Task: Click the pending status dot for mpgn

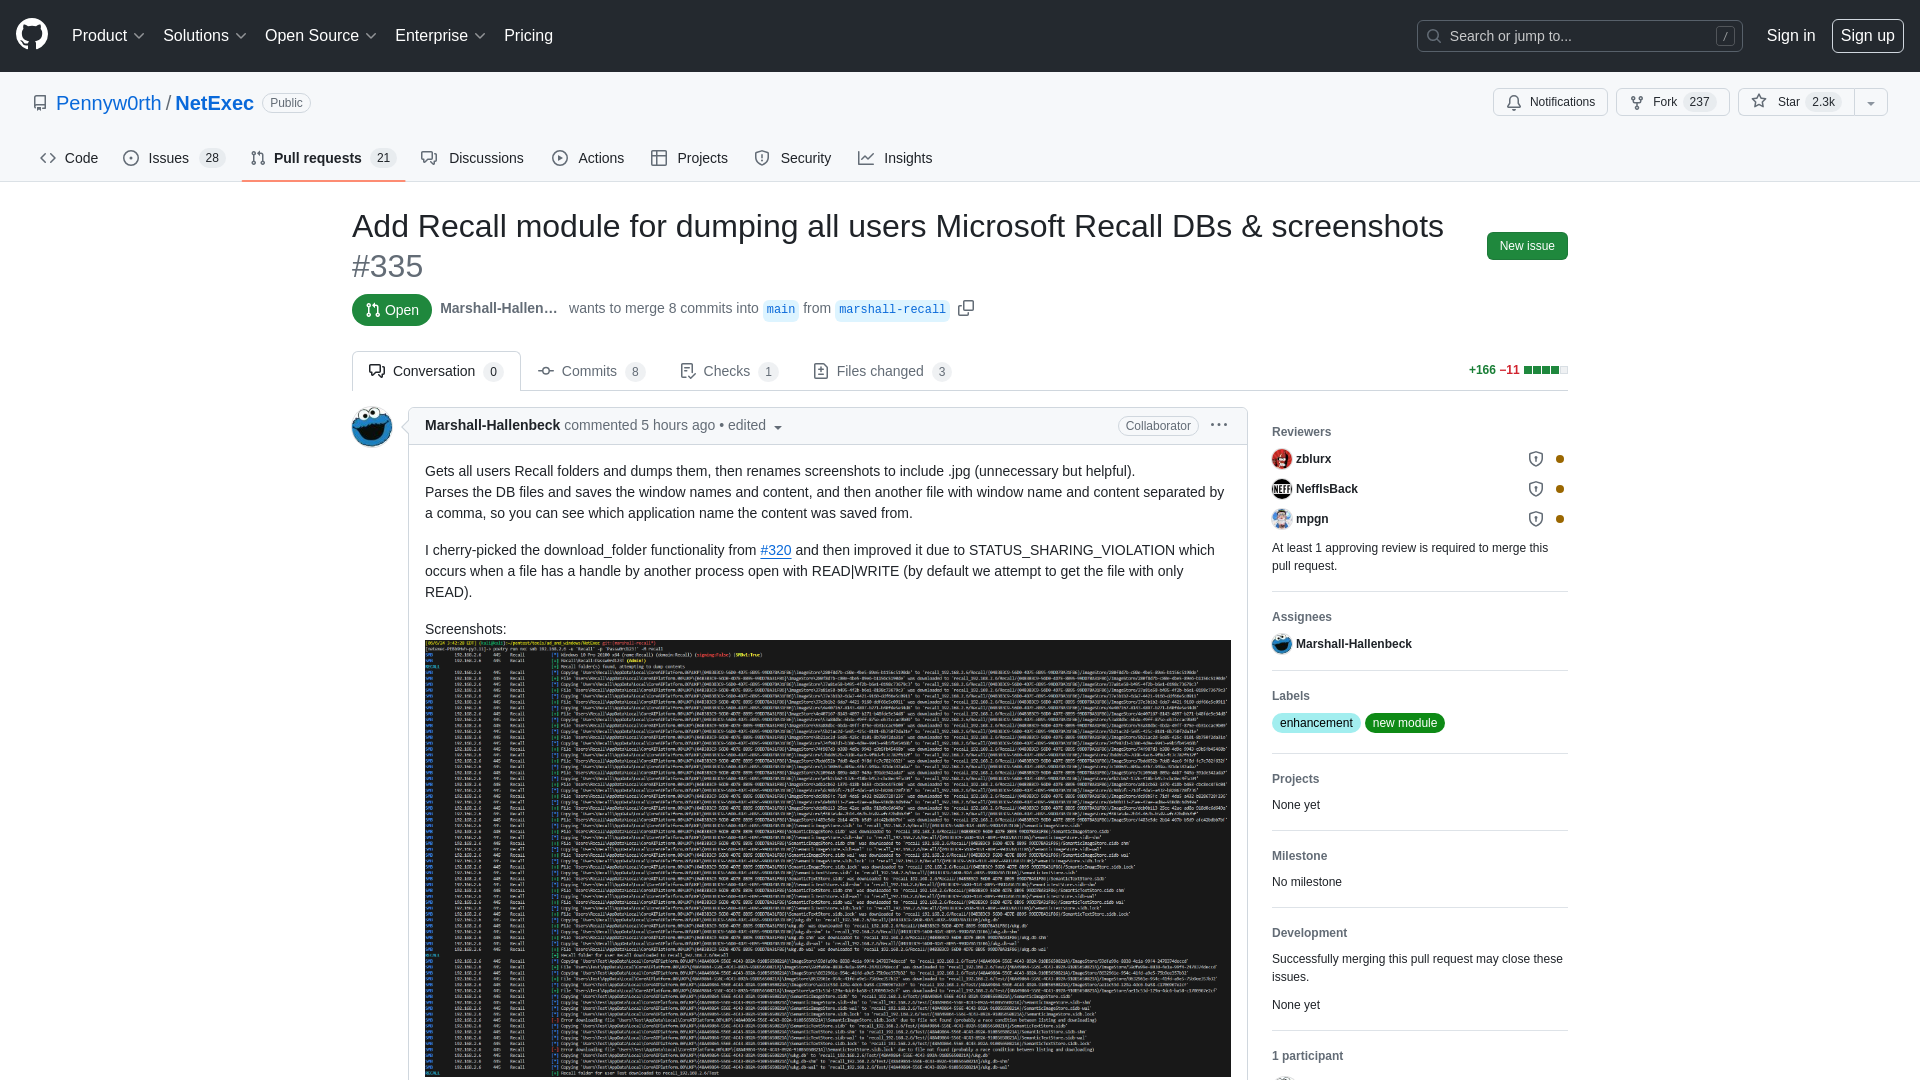Action: point(1560,519)
